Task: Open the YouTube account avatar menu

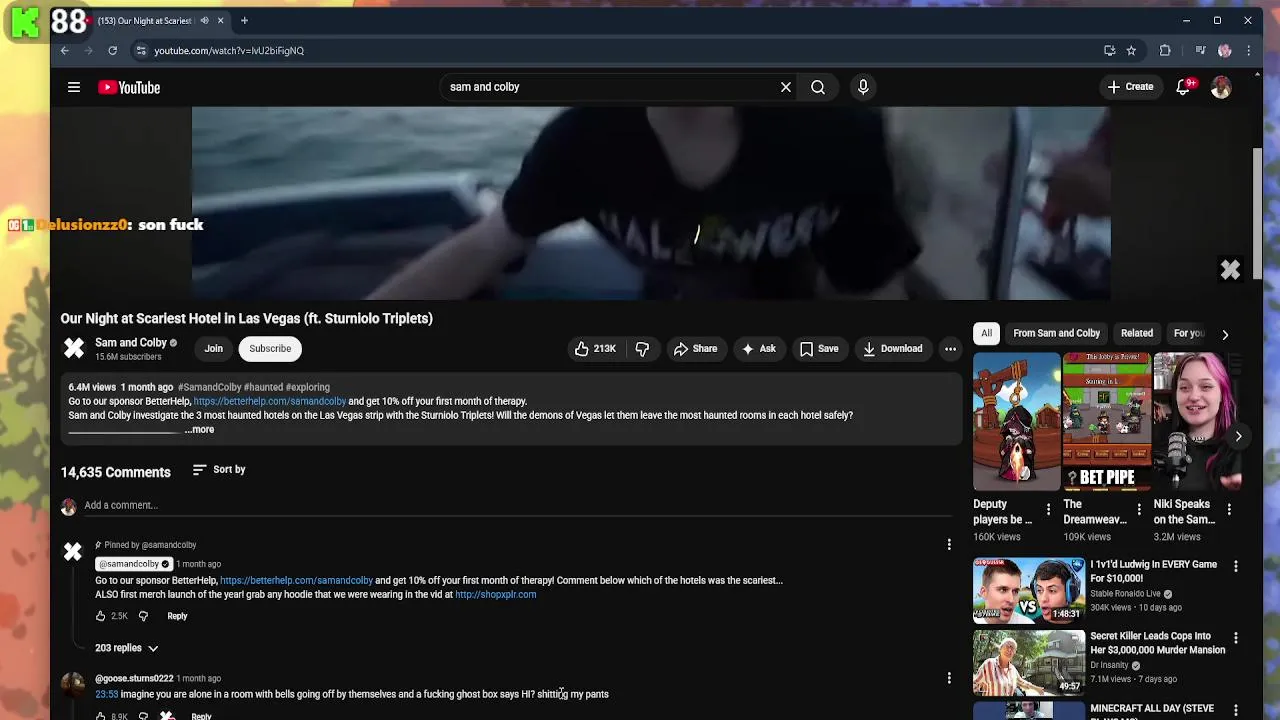Action: [1221, 87]
